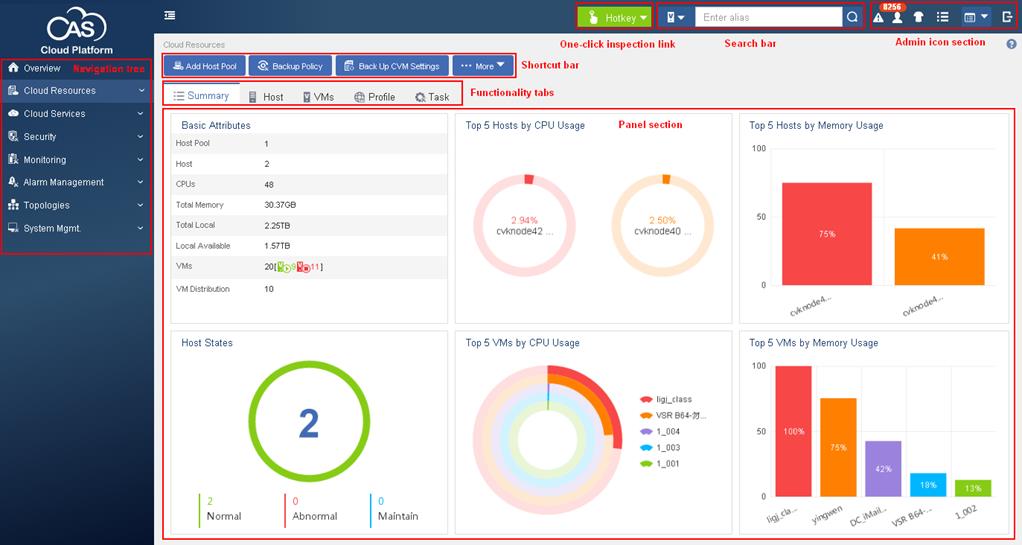Image resolution: width=1022 pixels, height=545 pixels.
Task: Expand the Alarm Management chevron
Action: pyautogui.click(x=141, y=183)
